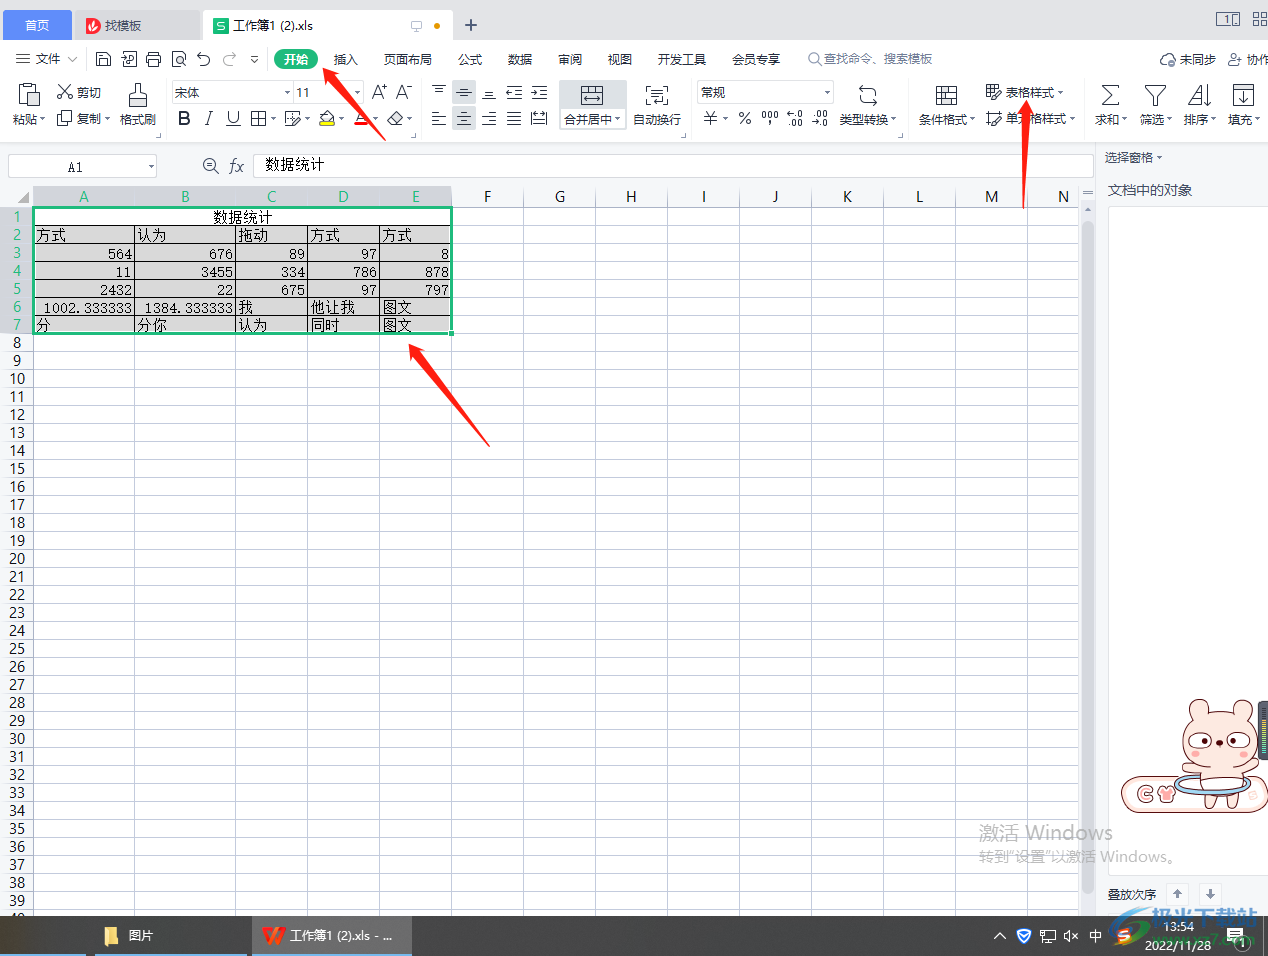Increase decimal places
The height and width of the screenshot is (956, 1268).
click(x=795, y=118)
